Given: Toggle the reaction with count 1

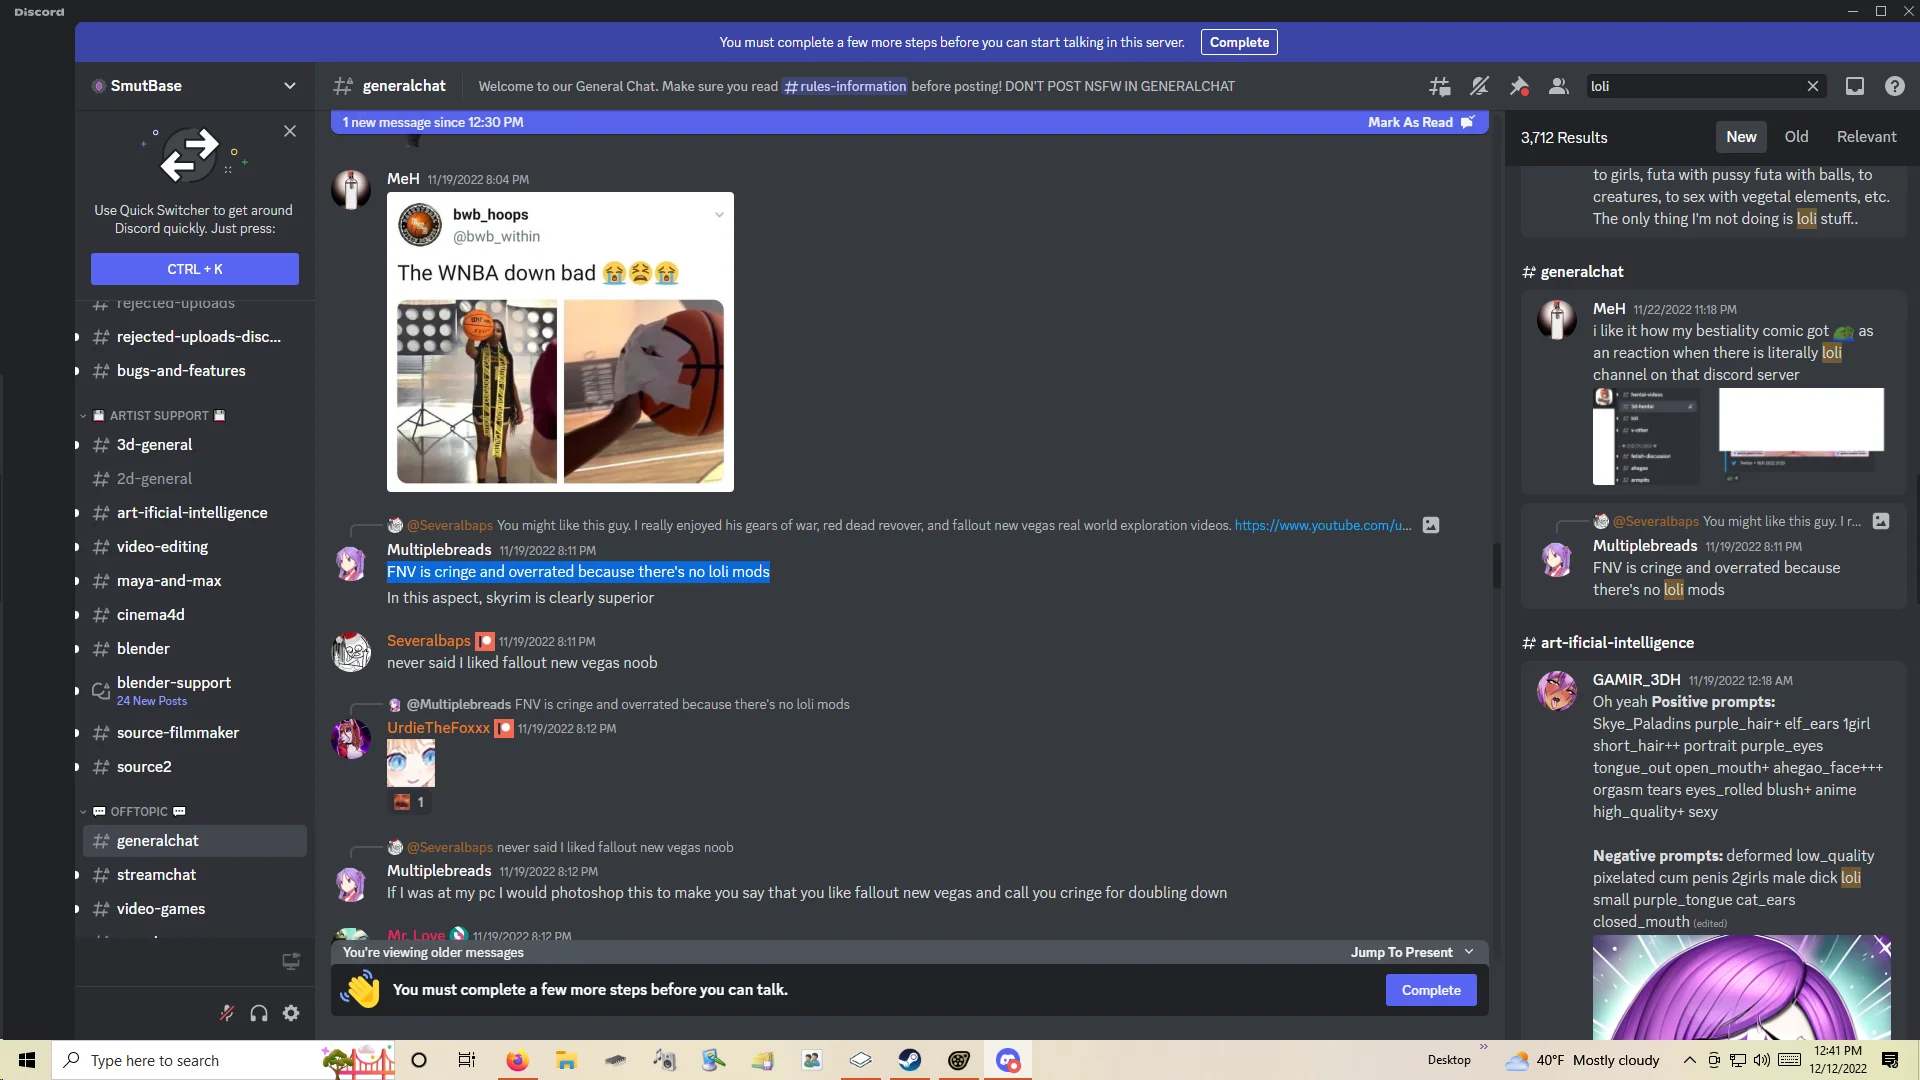Looking at the screenshot, I should tap(409, 802).
